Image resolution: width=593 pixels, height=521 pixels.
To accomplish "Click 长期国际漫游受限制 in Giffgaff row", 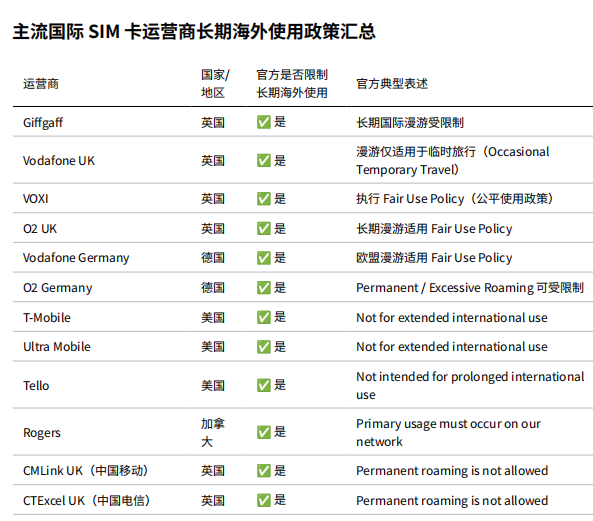I will pyautogui.click(x=410, y=122).
